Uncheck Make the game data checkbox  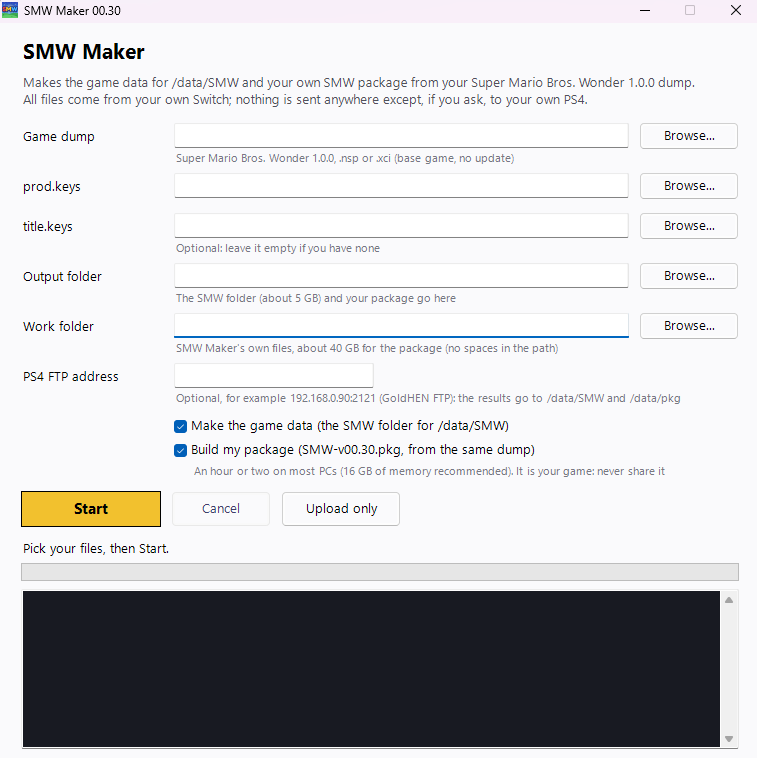[180, 426]
